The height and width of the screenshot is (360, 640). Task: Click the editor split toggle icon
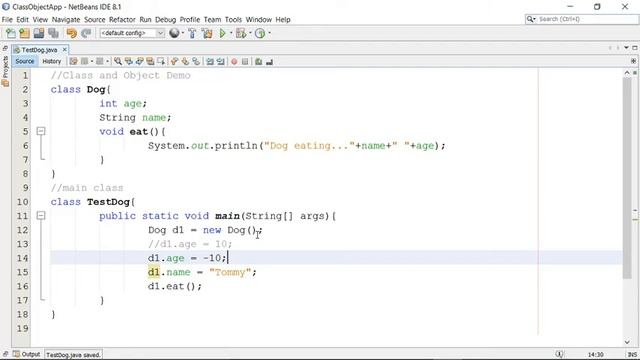[x=633, y=61]
